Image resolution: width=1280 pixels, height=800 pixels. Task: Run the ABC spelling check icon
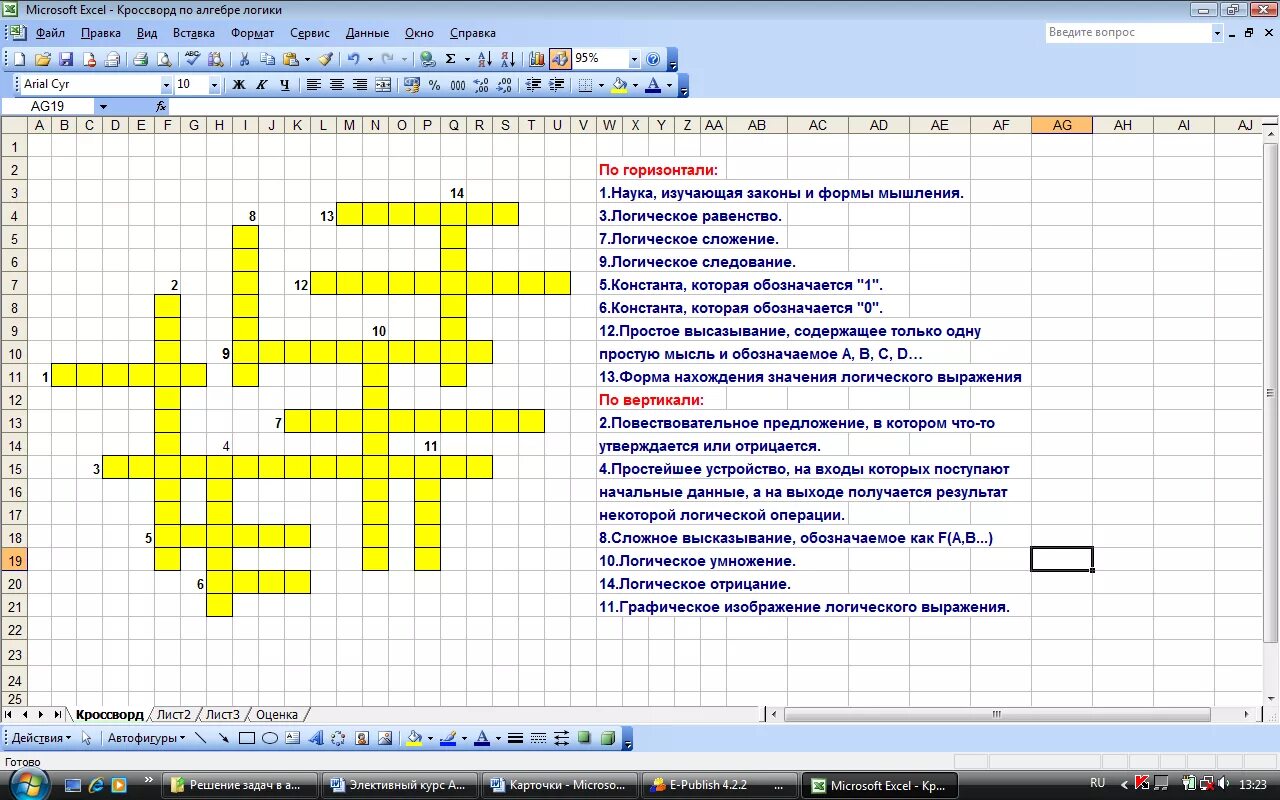tap(193, 59)
